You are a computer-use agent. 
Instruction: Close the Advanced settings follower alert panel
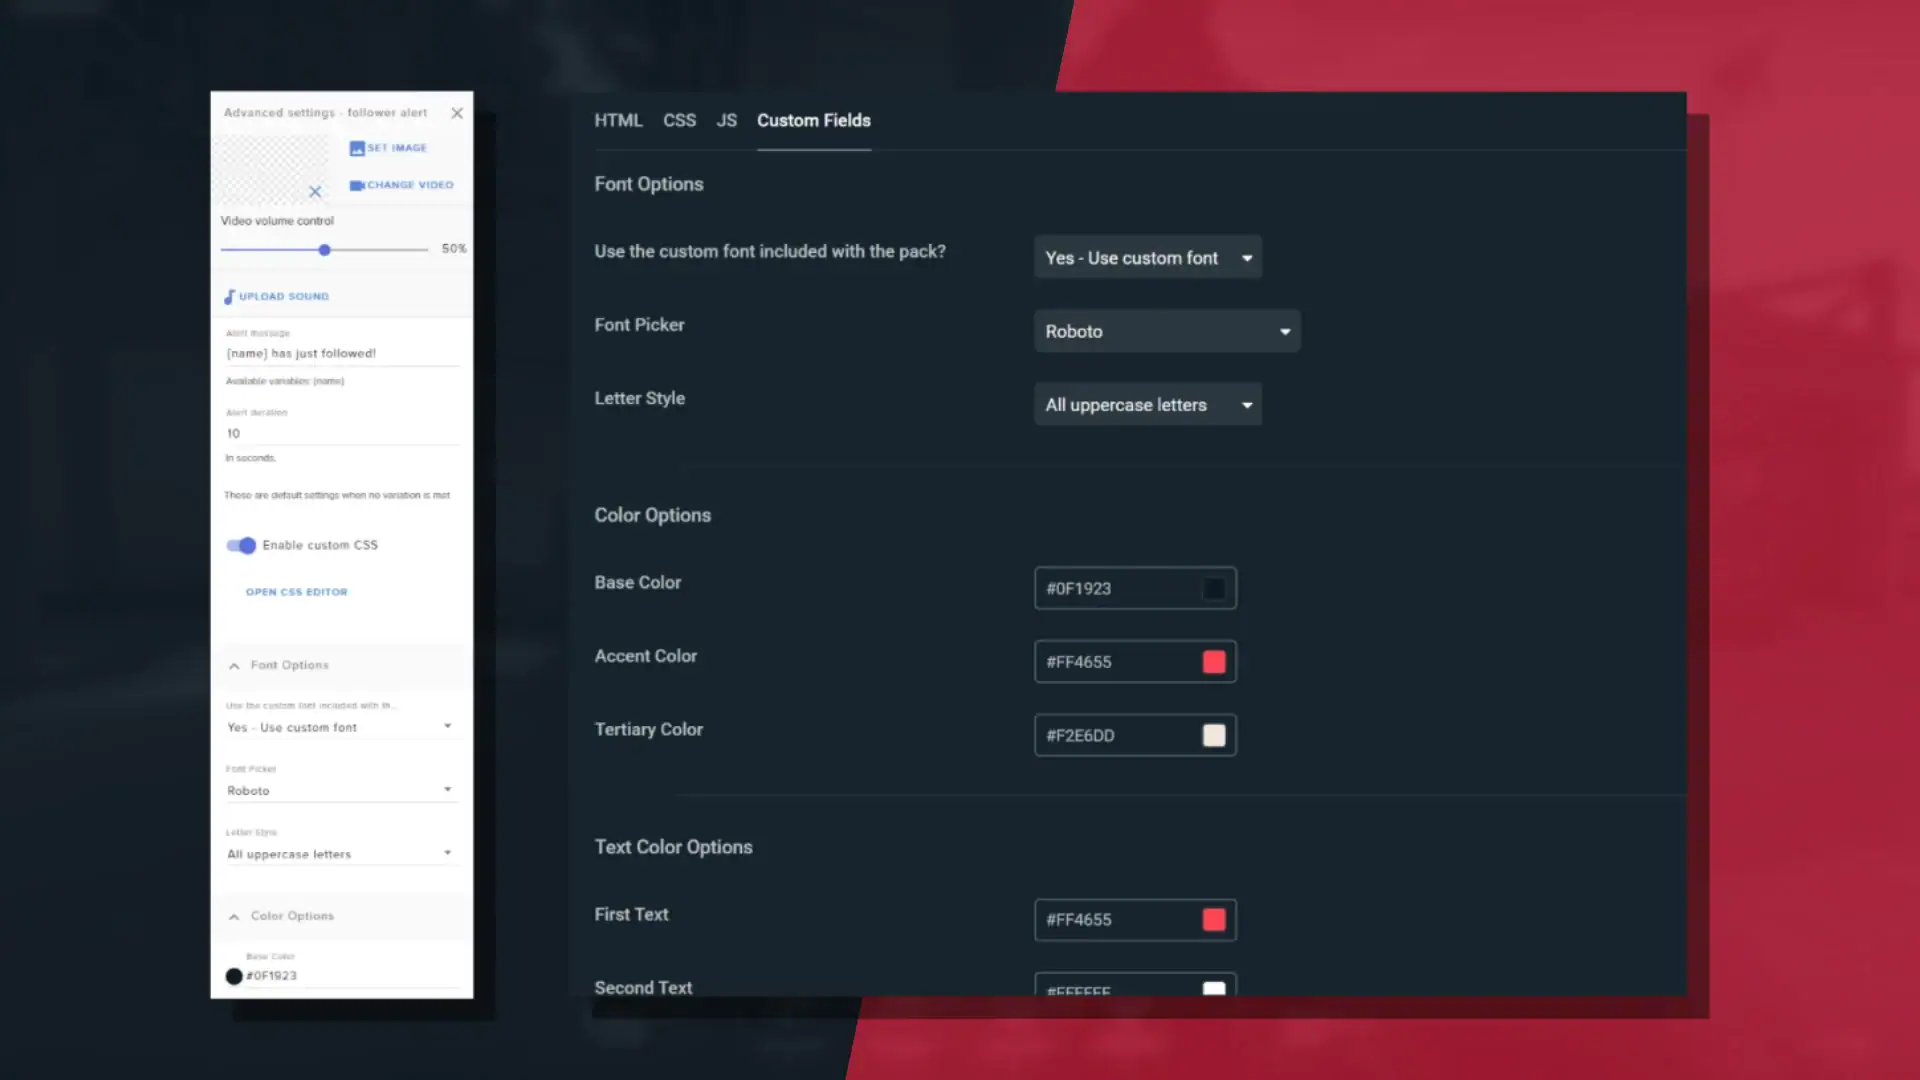[457, 113]
